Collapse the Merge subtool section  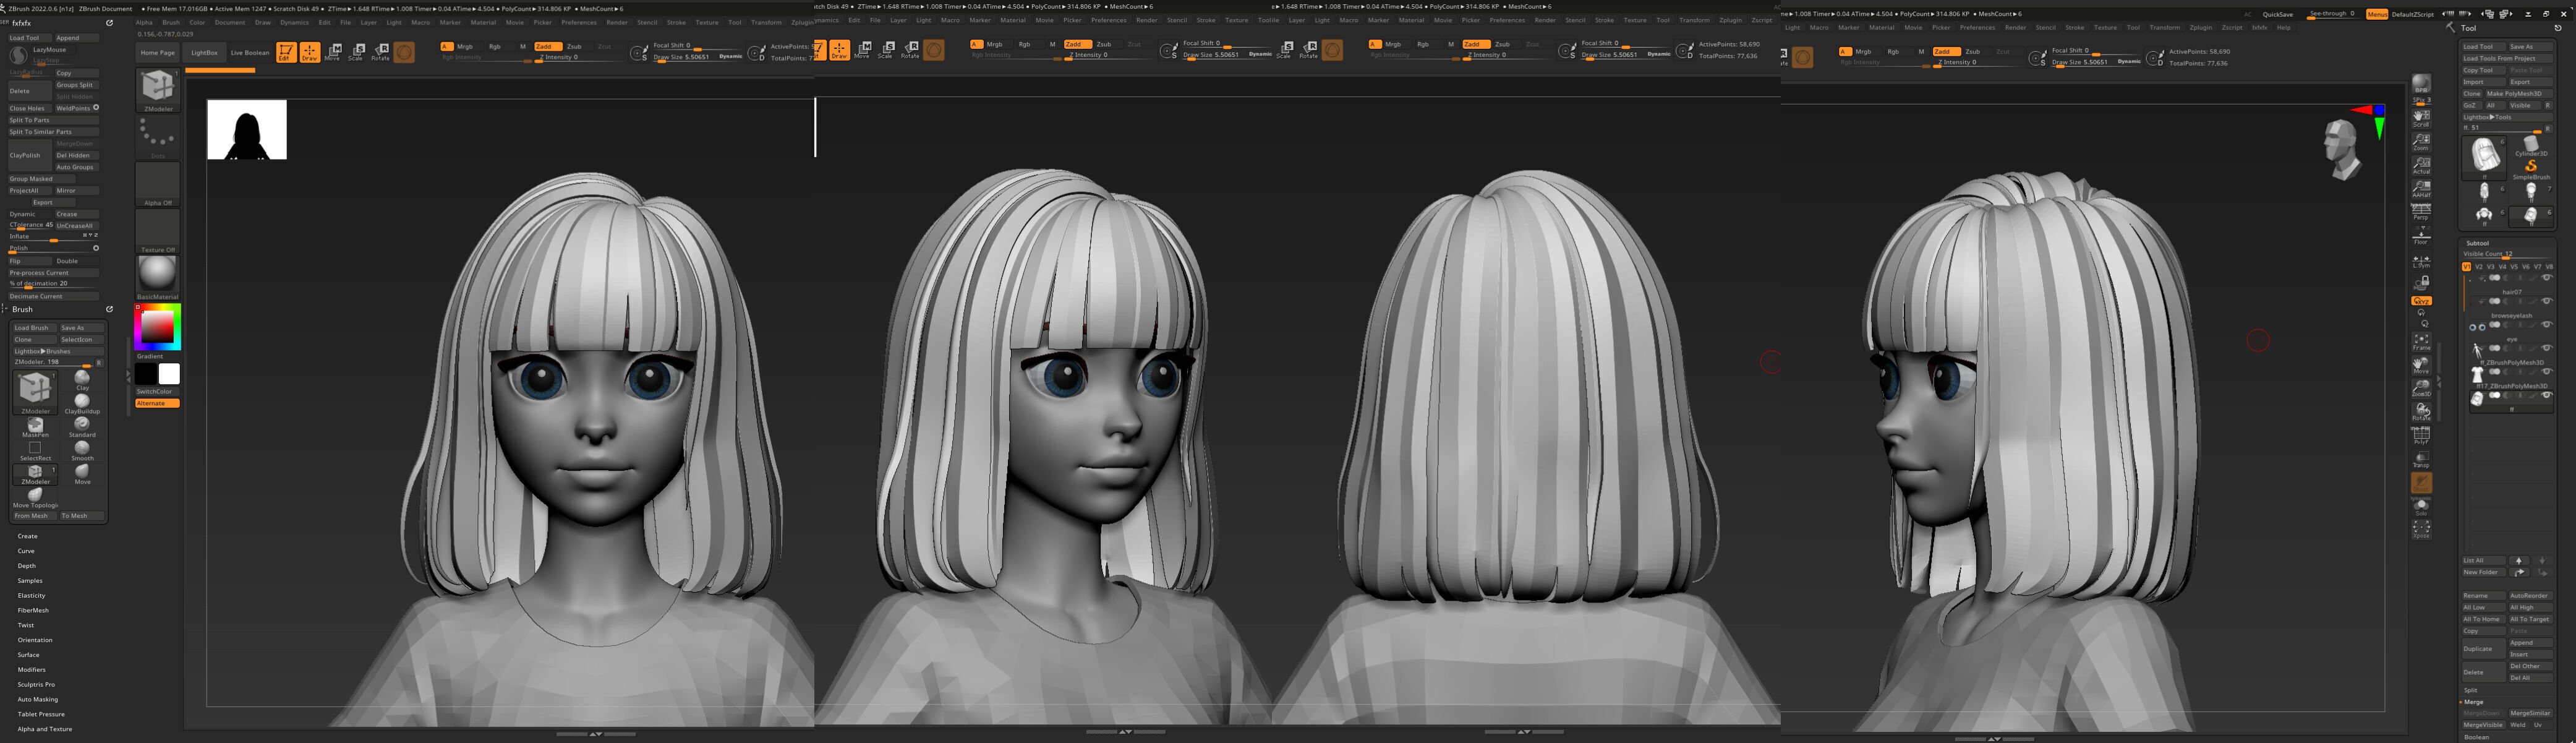click(x=2473, y=702)
